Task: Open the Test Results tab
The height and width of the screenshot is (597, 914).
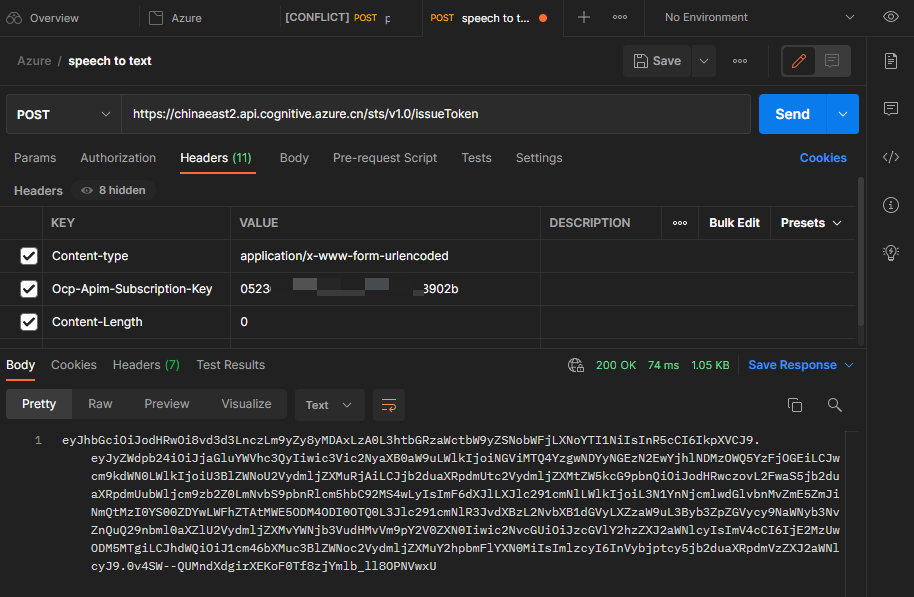Action: 230,365
